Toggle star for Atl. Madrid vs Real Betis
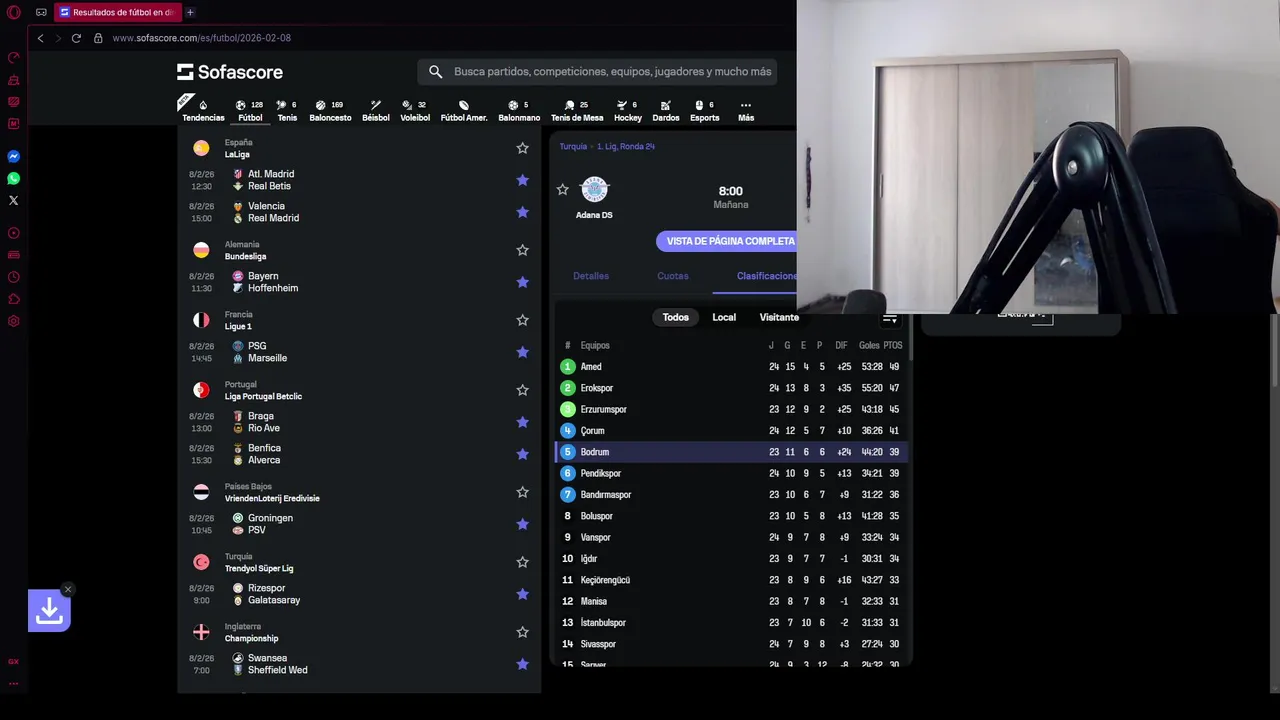The width and height of the screenshot is (1280, 720). (x=522, y=180)
